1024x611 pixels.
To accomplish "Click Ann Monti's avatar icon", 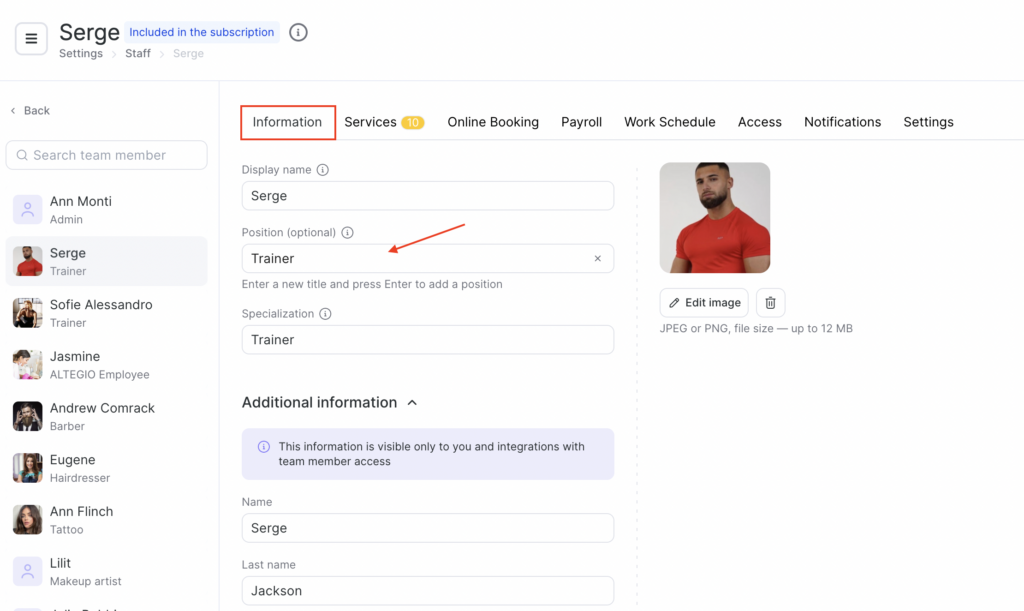I will click(x=27, y=210).
